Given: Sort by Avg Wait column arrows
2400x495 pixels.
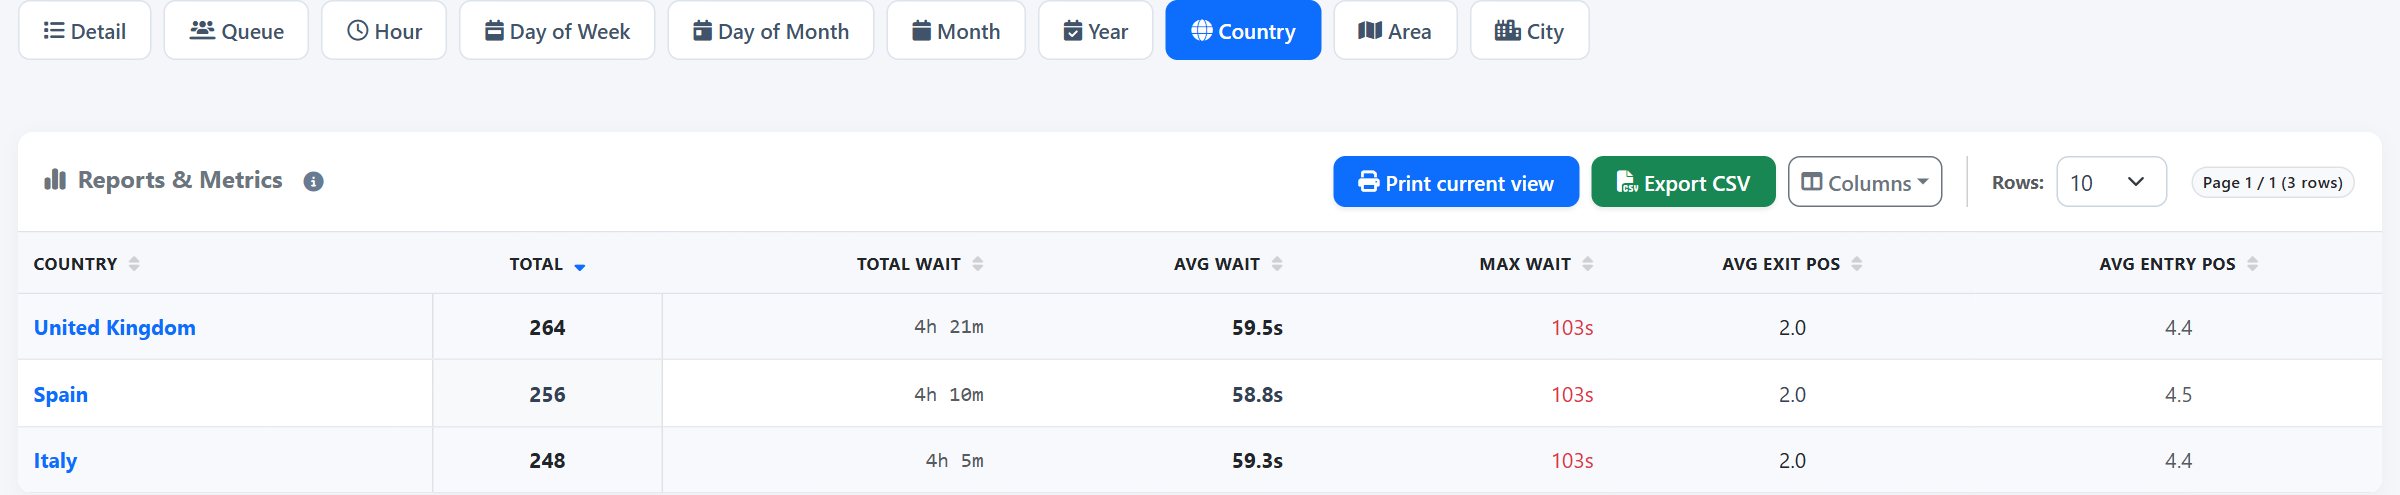Looking at the screenshot, I should 1277,264.
